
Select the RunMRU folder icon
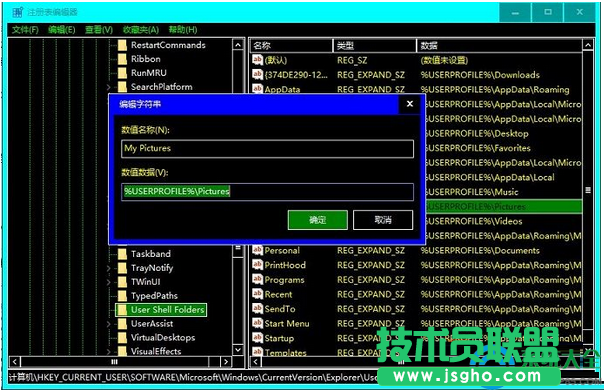[122, 73]
